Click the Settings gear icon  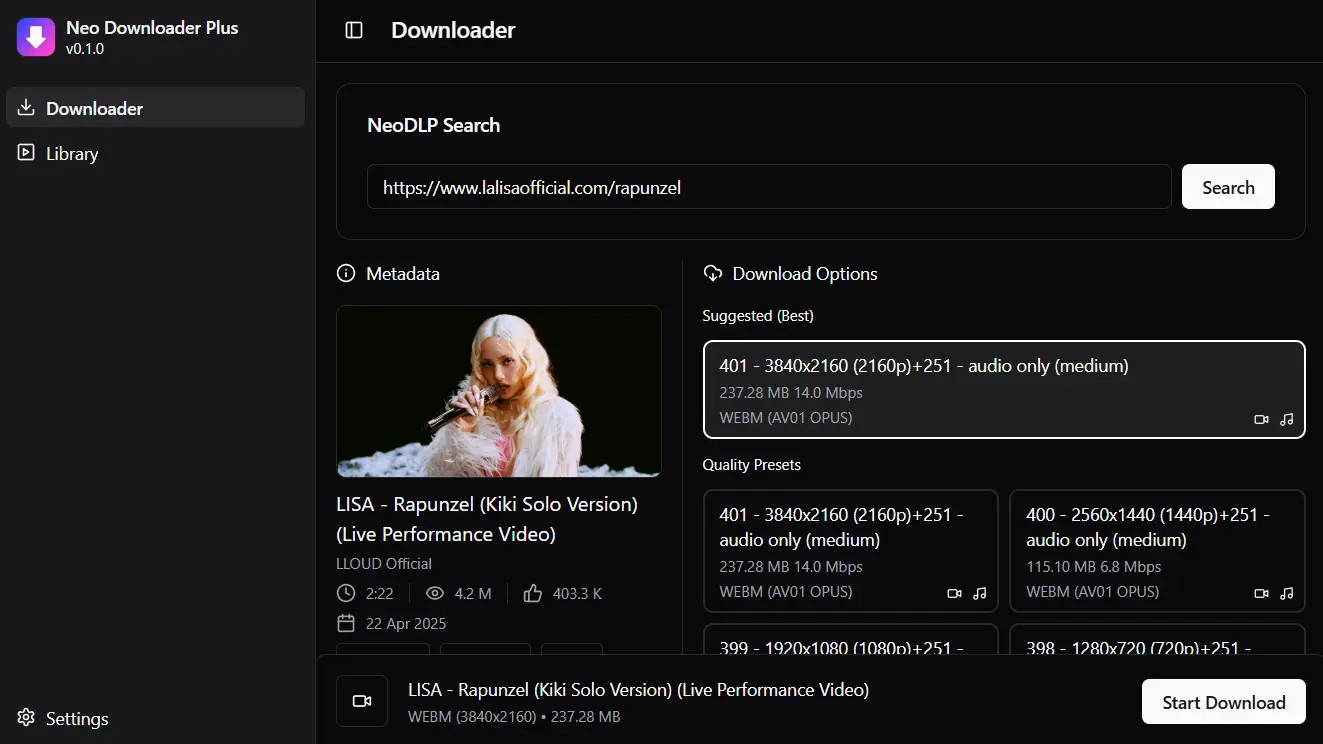click(x=26, y=718)
